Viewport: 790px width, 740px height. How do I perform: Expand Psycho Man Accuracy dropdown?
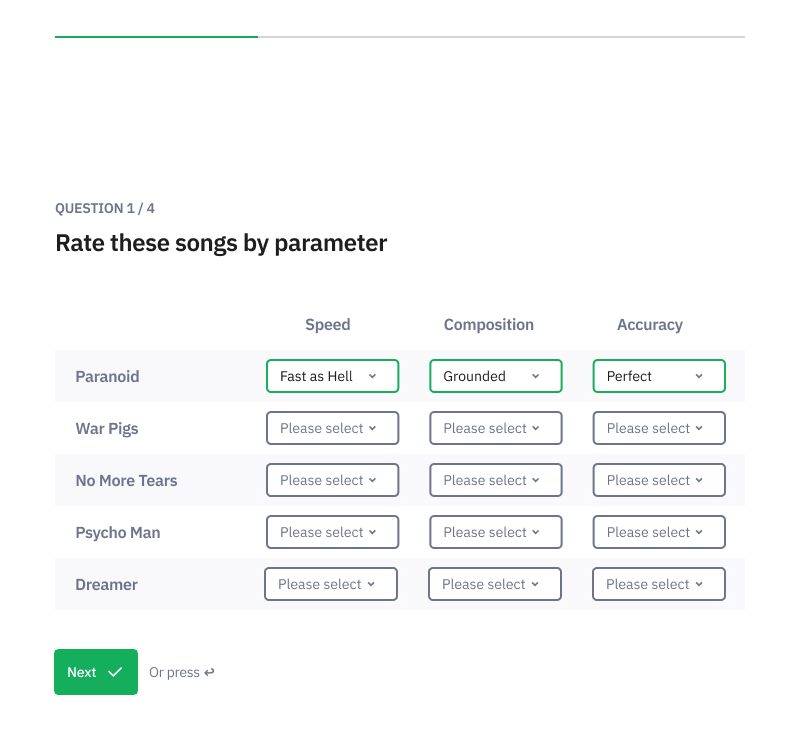coord(659,532)
